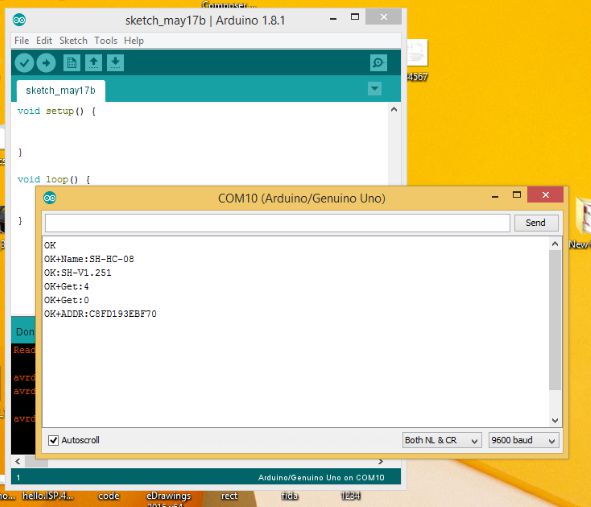Viewport: 591px width, 507px height.
Task: Click the void setup() code line
Action: coord(57,111)
